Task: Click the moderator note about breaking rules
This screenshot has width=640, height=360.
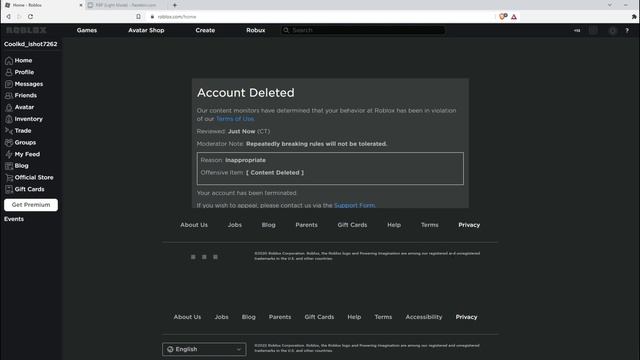Action: click(316, 144)
